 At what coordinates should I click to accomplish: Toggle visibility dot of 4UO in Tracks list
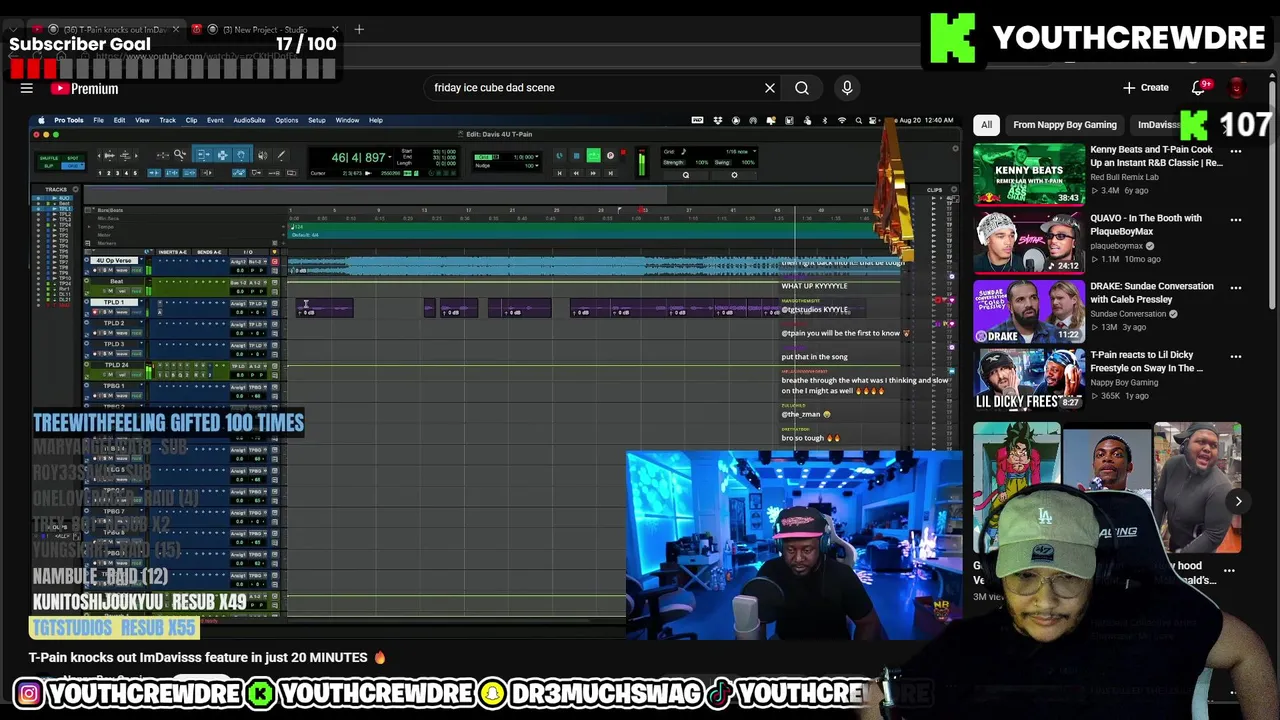coord(38,198)
